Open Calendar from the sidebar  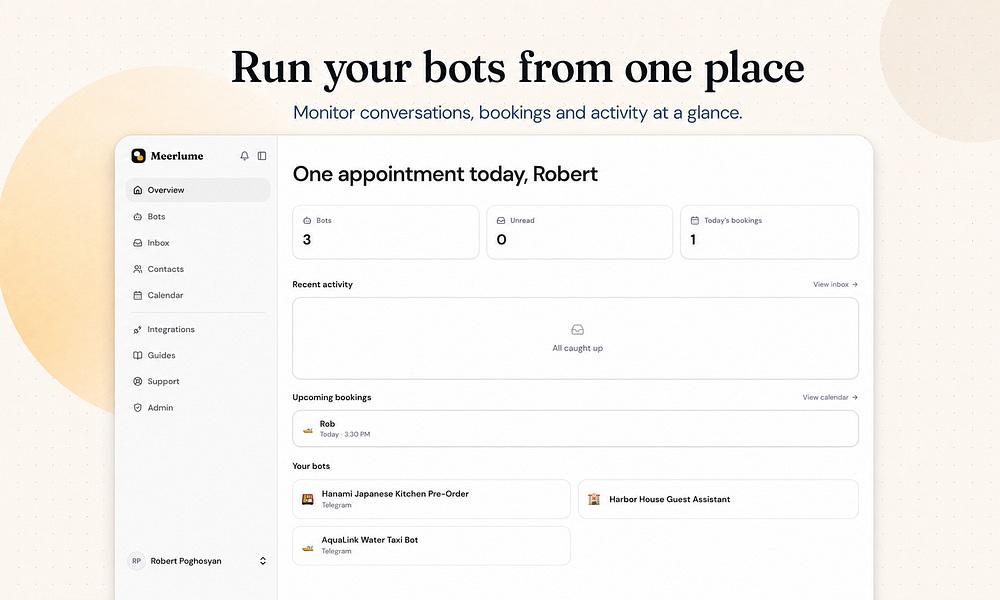point(198,295)
